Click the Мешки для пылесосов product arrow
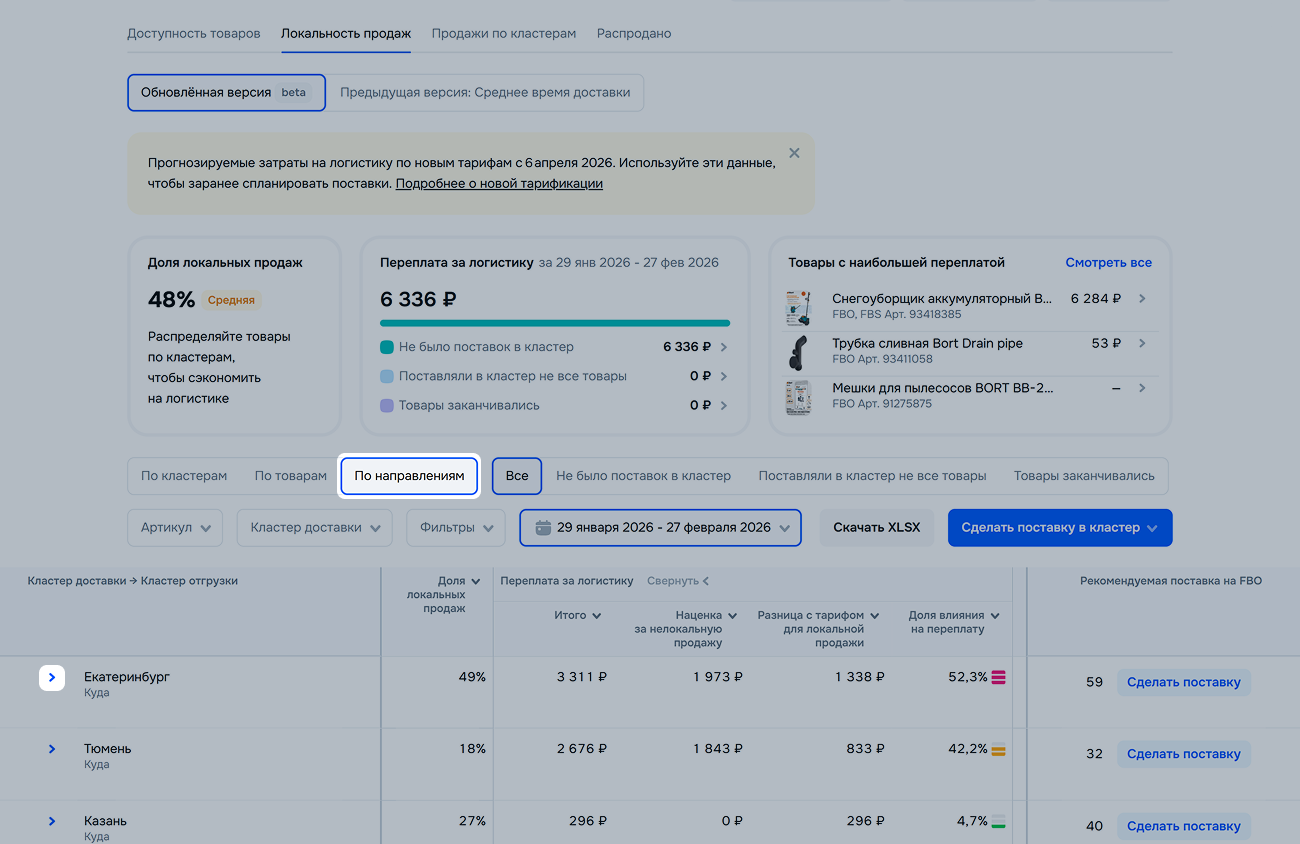The width and height of the screenshot is (1300, 844). click(x=1142, y=388)
